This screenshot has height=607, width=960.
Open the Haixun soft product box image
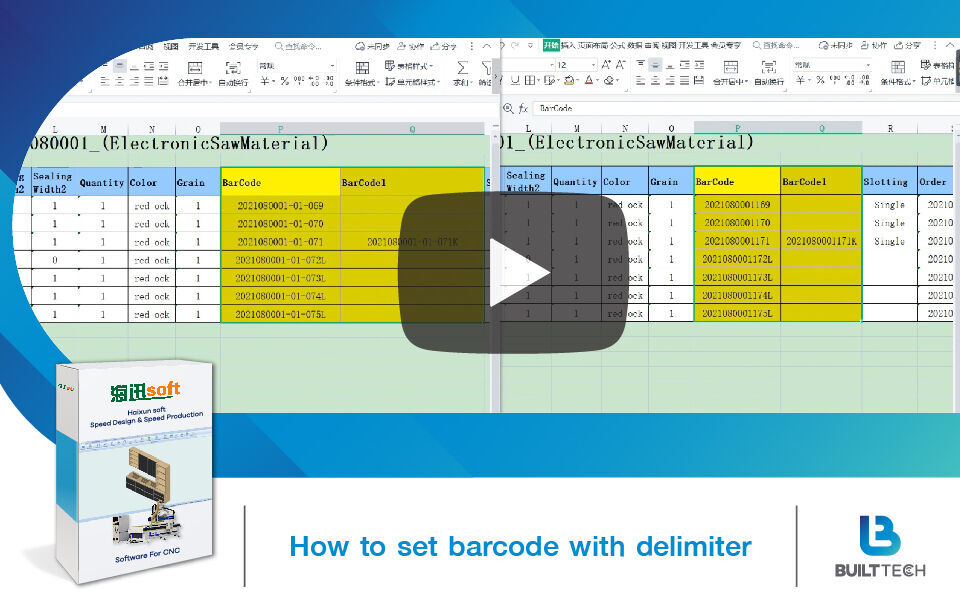[135, 472]
